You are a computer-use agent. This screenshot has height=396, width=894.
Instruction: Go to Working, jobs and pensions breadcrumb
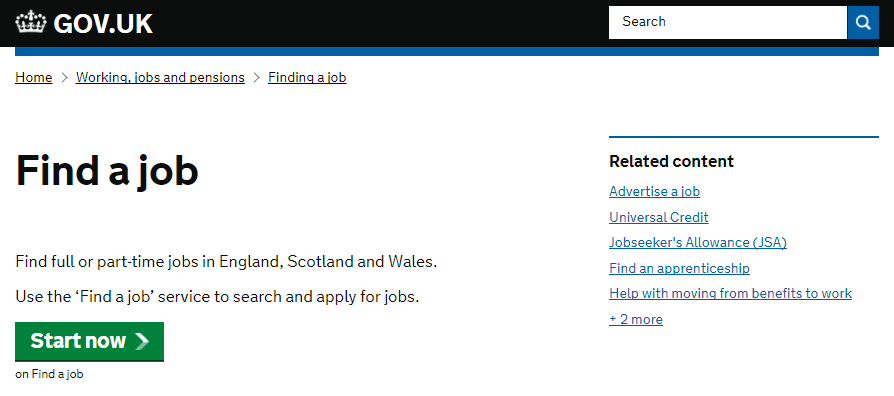tap(160, 77)
